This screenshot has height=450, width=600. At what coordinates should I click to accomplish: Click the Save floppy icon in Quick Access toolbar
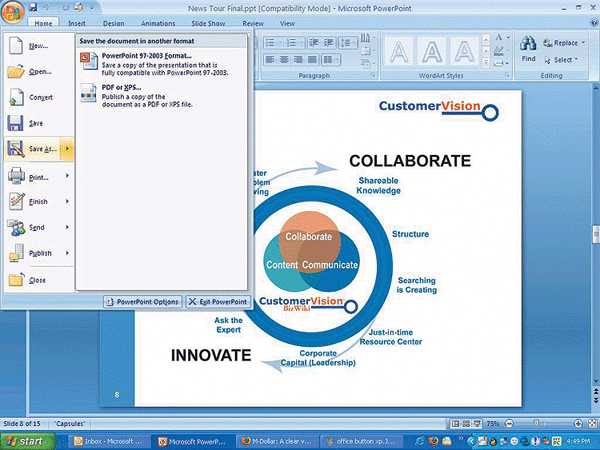coord(33,7)
